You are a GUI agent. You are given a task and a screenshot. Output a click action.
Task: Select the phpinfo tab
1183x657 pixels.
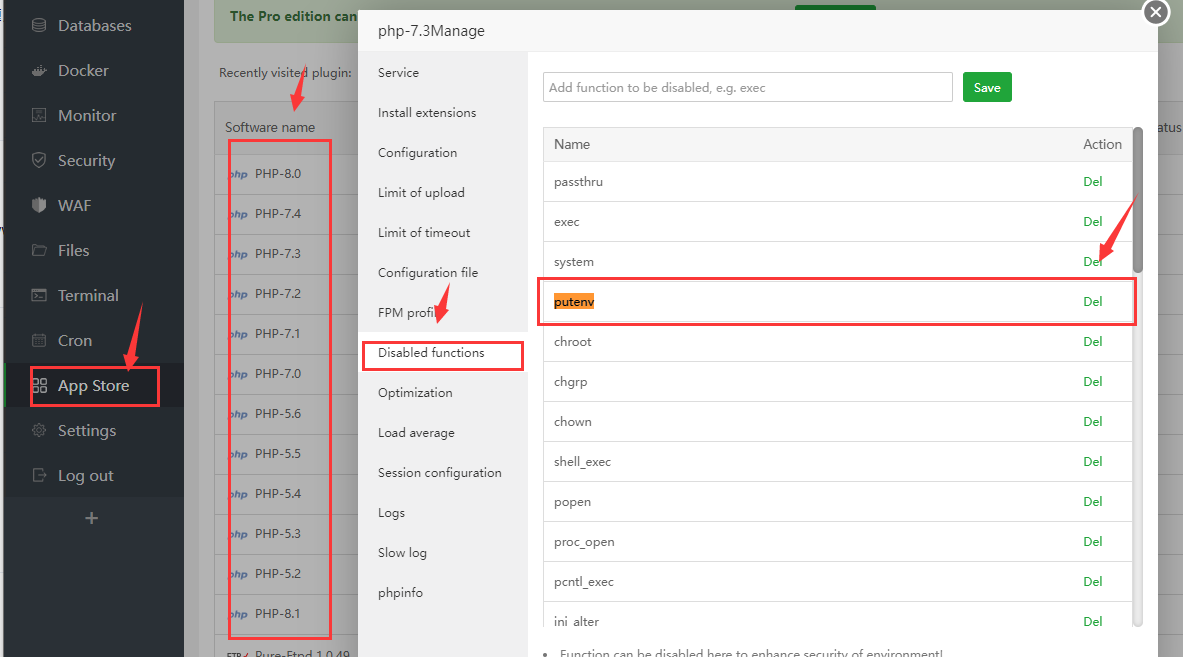[400, 593]
